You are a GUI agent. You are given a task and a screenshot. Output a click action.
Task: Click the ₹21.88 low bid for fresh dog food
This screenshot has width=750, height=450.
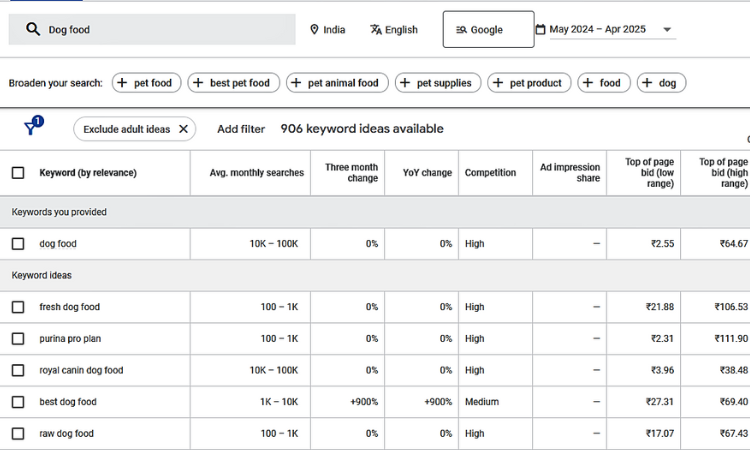[x=660, y=307]
